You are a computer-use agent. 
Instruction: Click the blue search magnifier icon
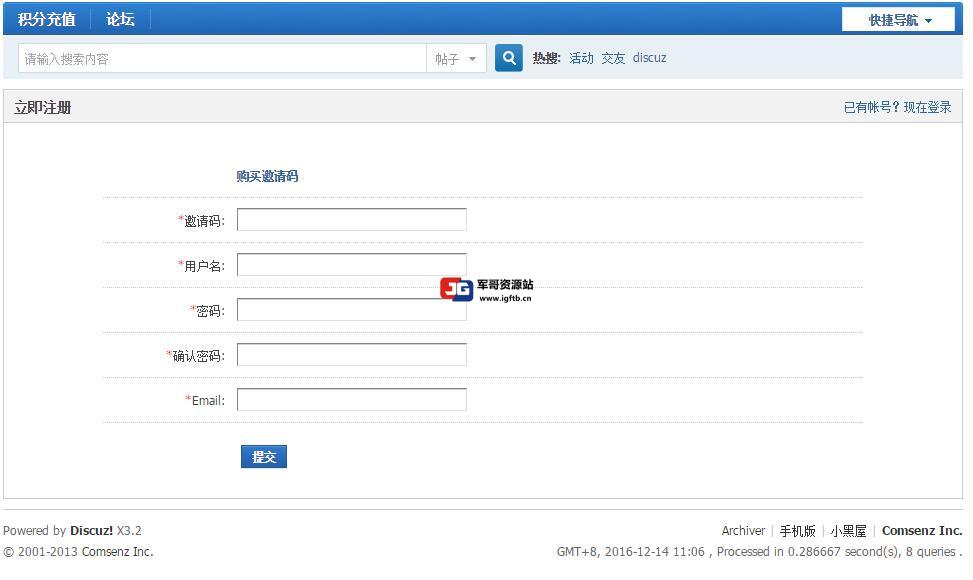pos(509,58)
